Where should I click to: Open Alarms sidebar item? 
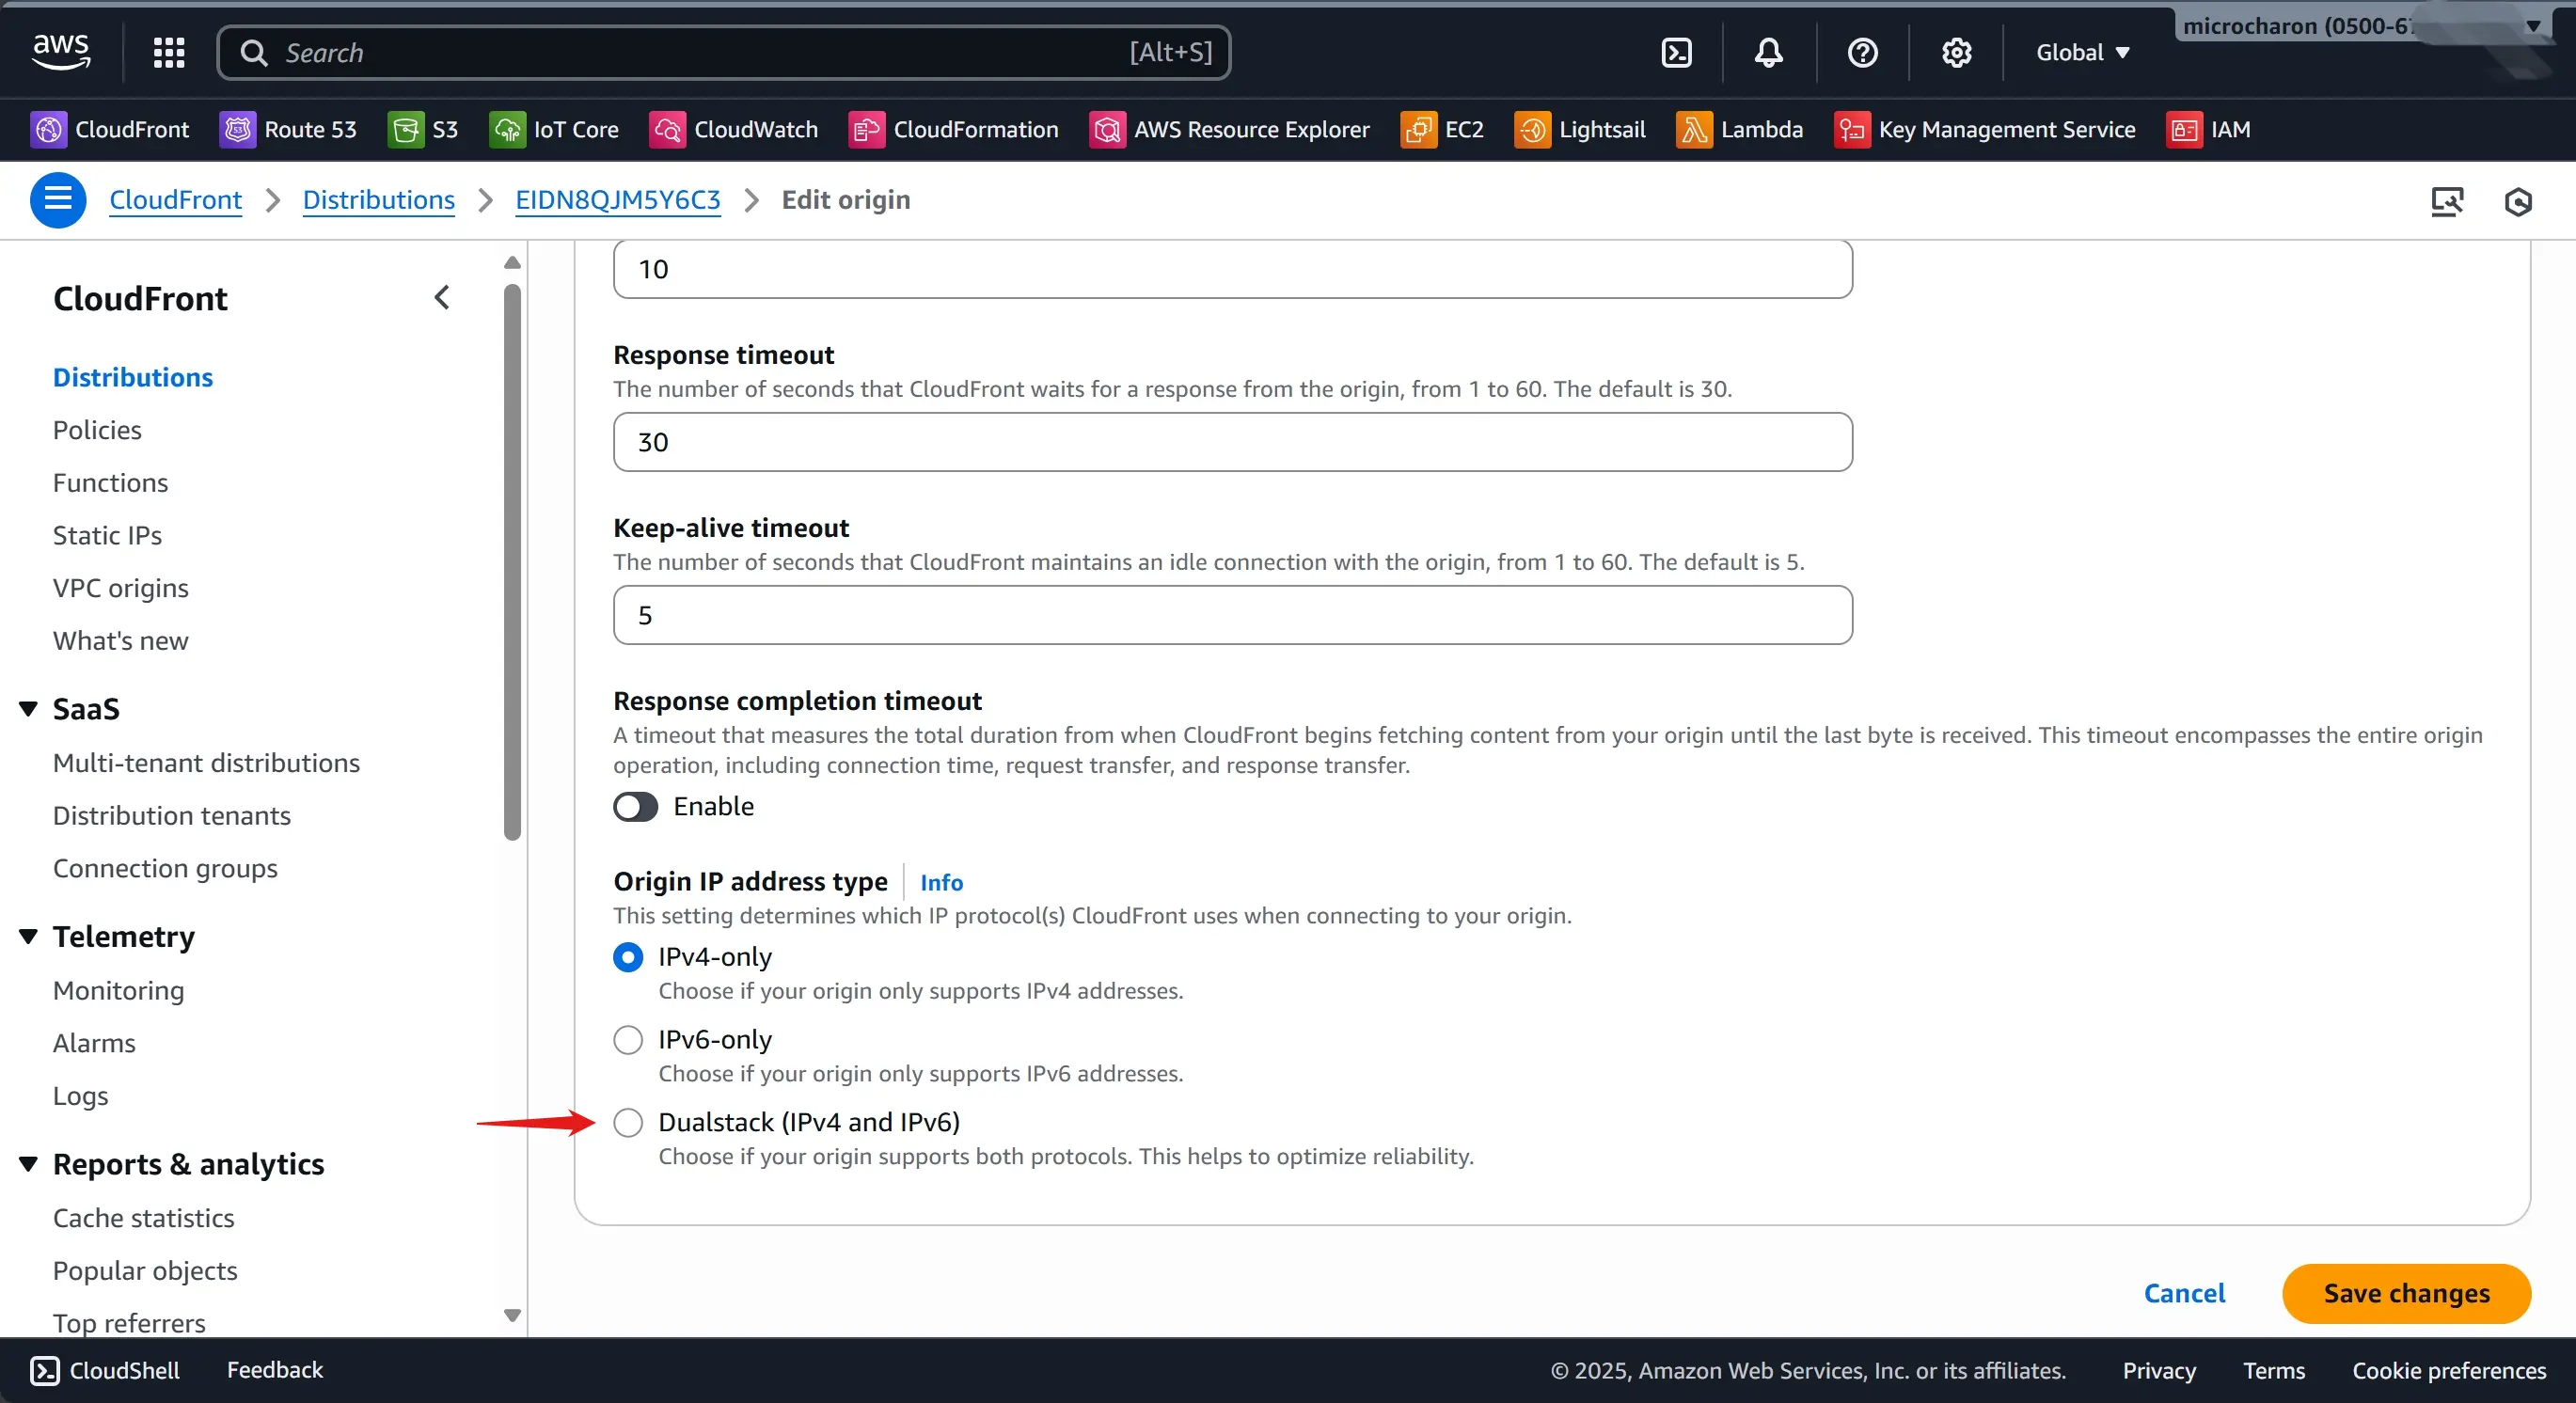click(94, 1043)
